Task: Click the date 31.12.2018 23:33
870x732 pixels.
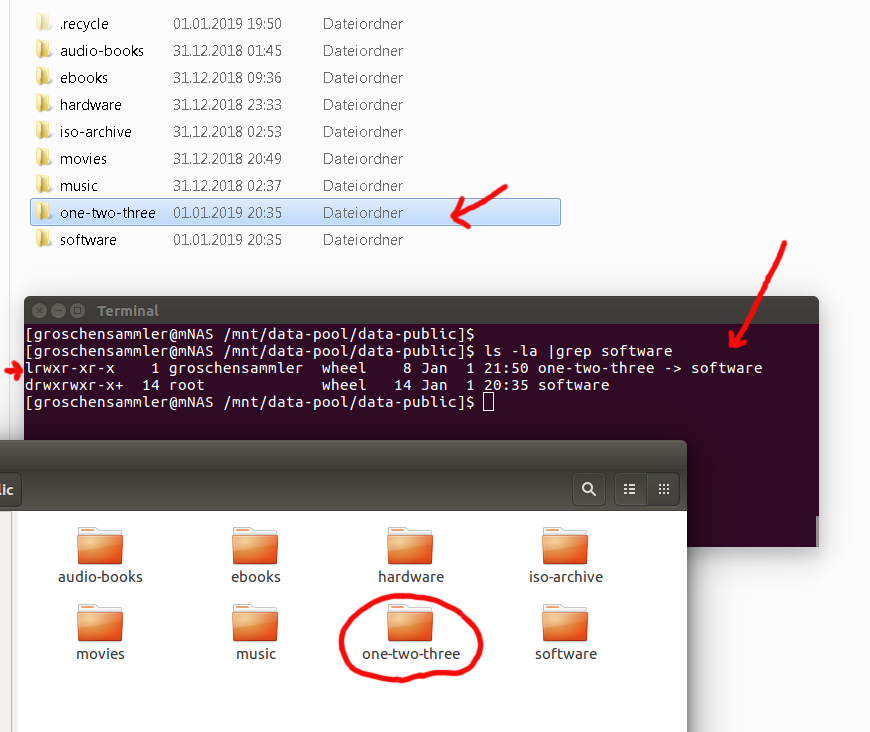Action: (227, 105)
